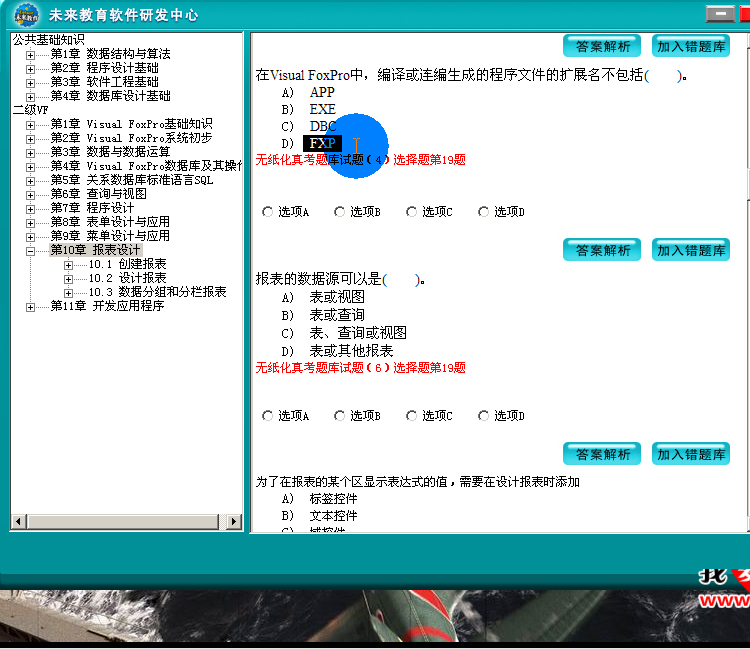The height and width of the screenshot is (649, 750).
Task: Choose 选项A for 报表的数据源 question
Action: (267, 416)
